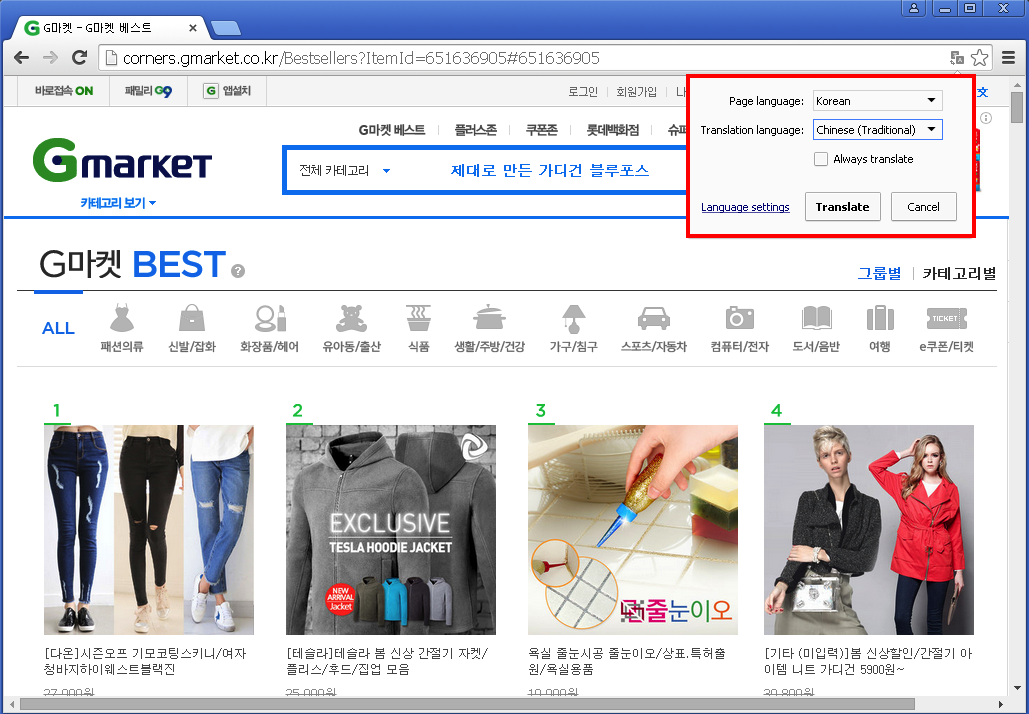Expand the 전체 카테고리 search dropdown

click(345, 171)
